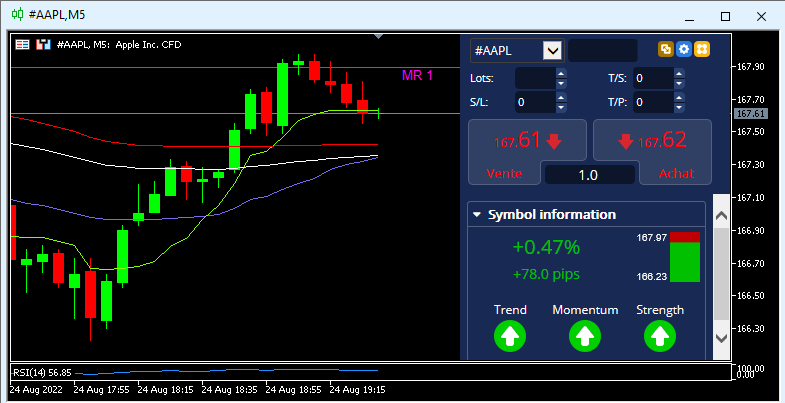Click the MR 1 magenta level label
Screen dimensions: 785x403
[x=417, y=76]
